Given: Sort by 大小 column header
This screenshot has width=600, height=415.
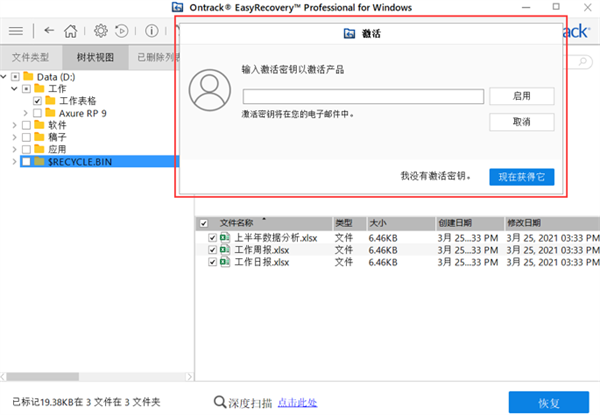Looking at the screenshot, I should pos(401,223).
